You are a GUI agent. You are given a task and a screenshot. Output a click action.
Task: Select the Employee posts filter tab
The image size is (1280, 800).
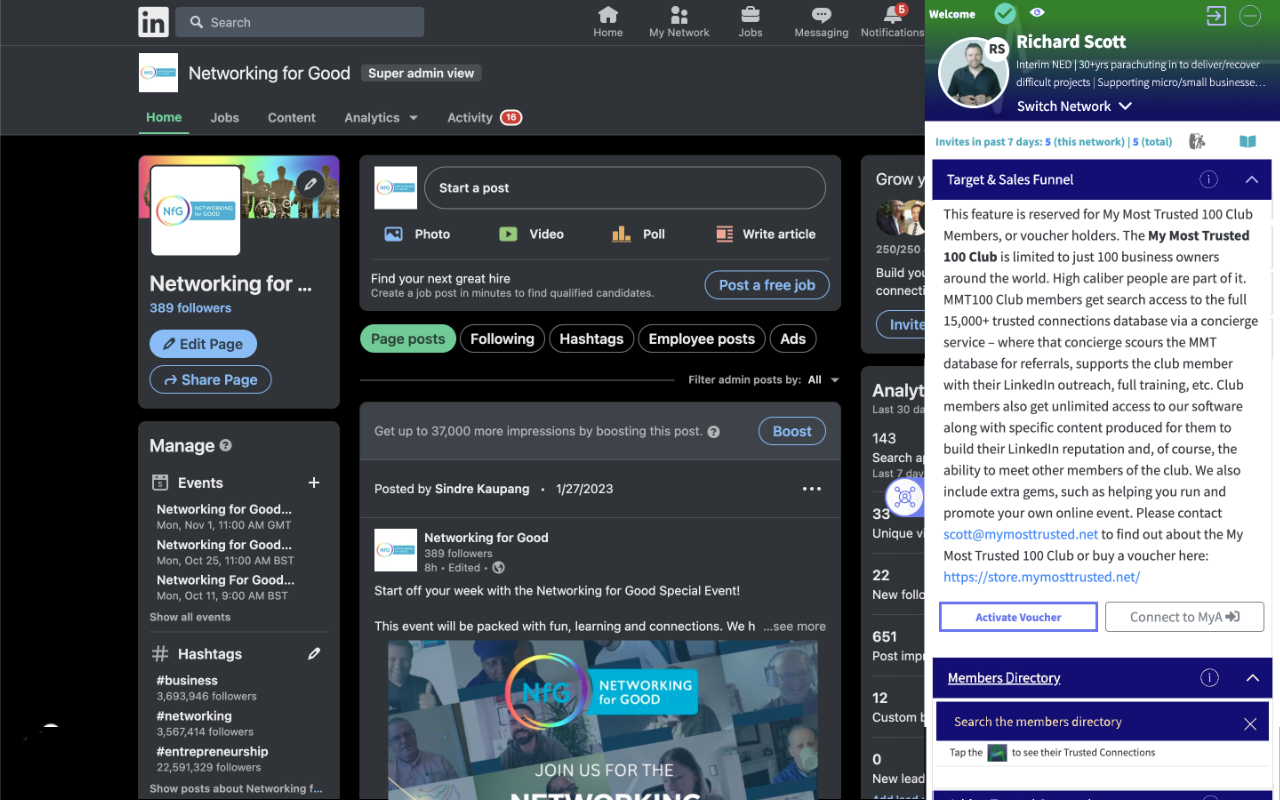[x=701, y=338]
